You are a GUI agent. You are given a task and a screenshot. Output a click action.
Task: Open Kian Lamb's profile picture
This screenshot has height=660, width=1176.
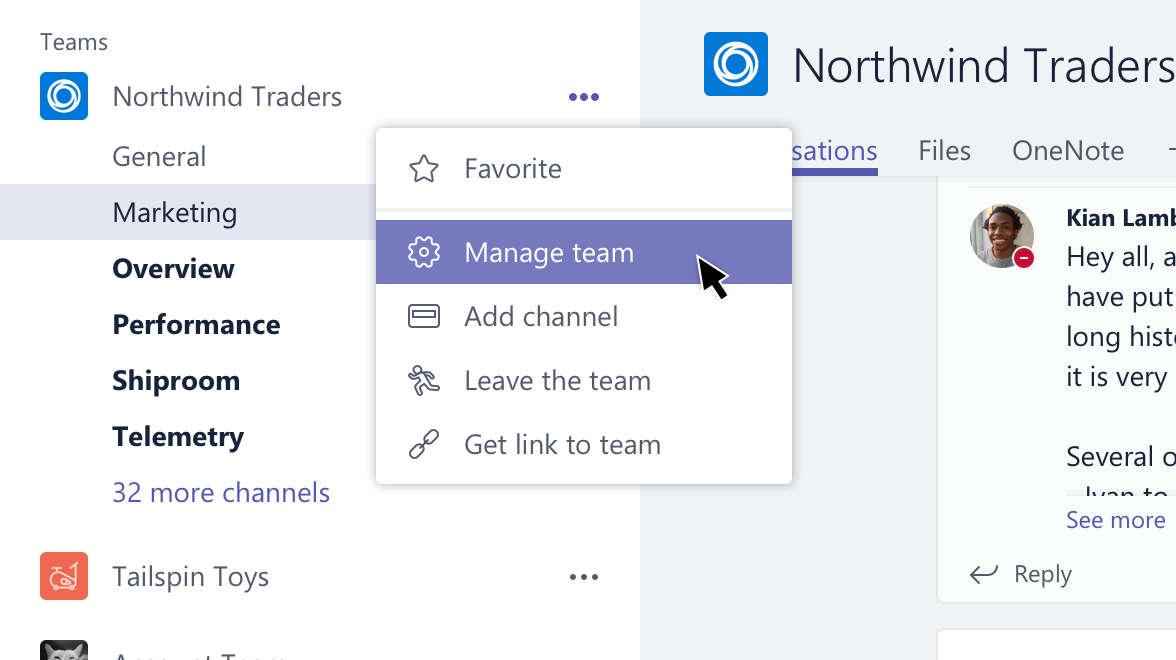(1001, 236)
